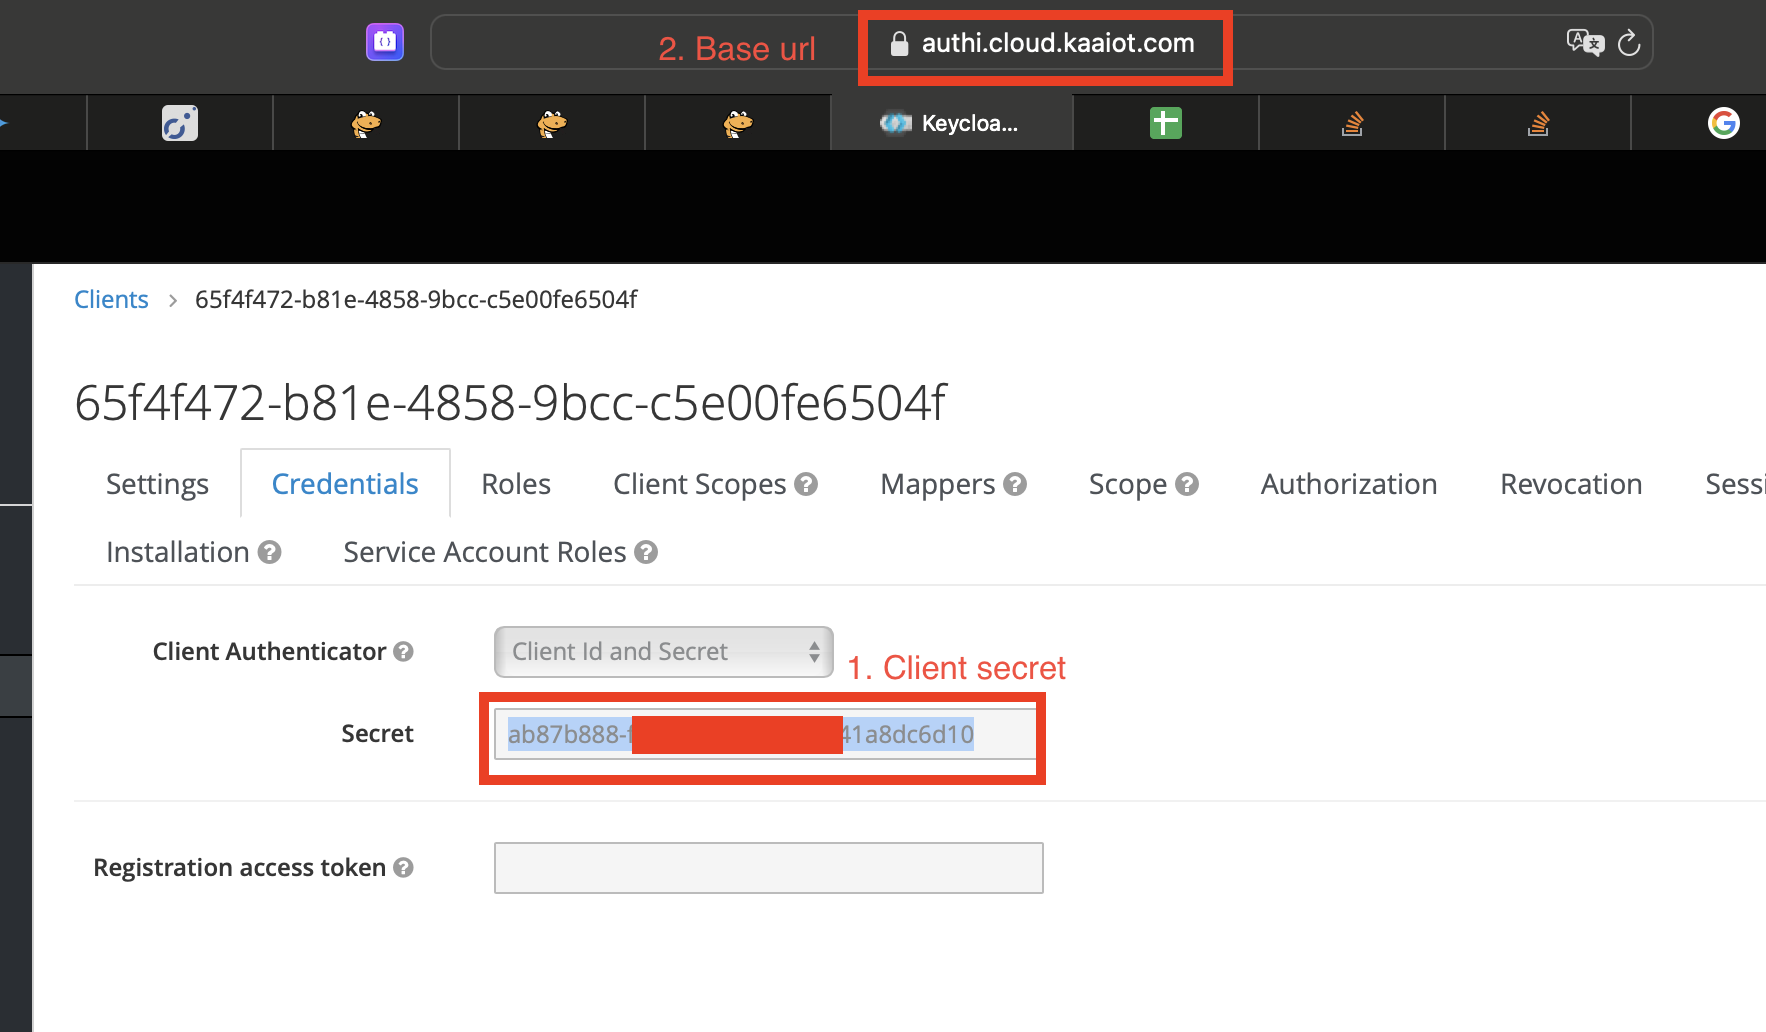Reload the page with the refresh icon
This screenshot has height=1032, width=1766.
(1629, 43)
